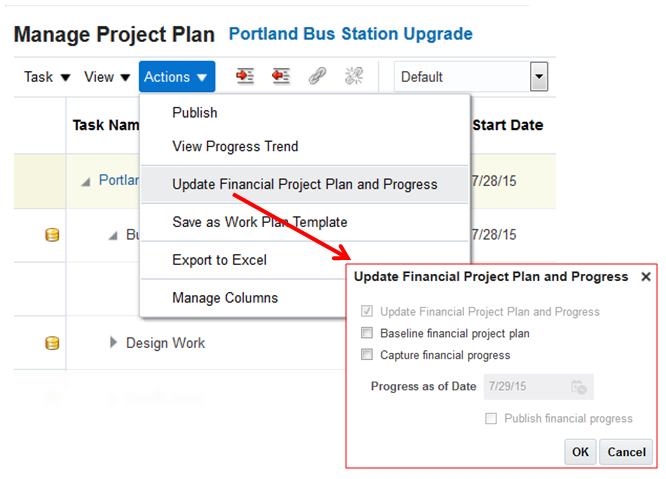The width and height of the screenshot is (666, 479).
Task: Expand the Design Work task row
Action: point(113,343)
